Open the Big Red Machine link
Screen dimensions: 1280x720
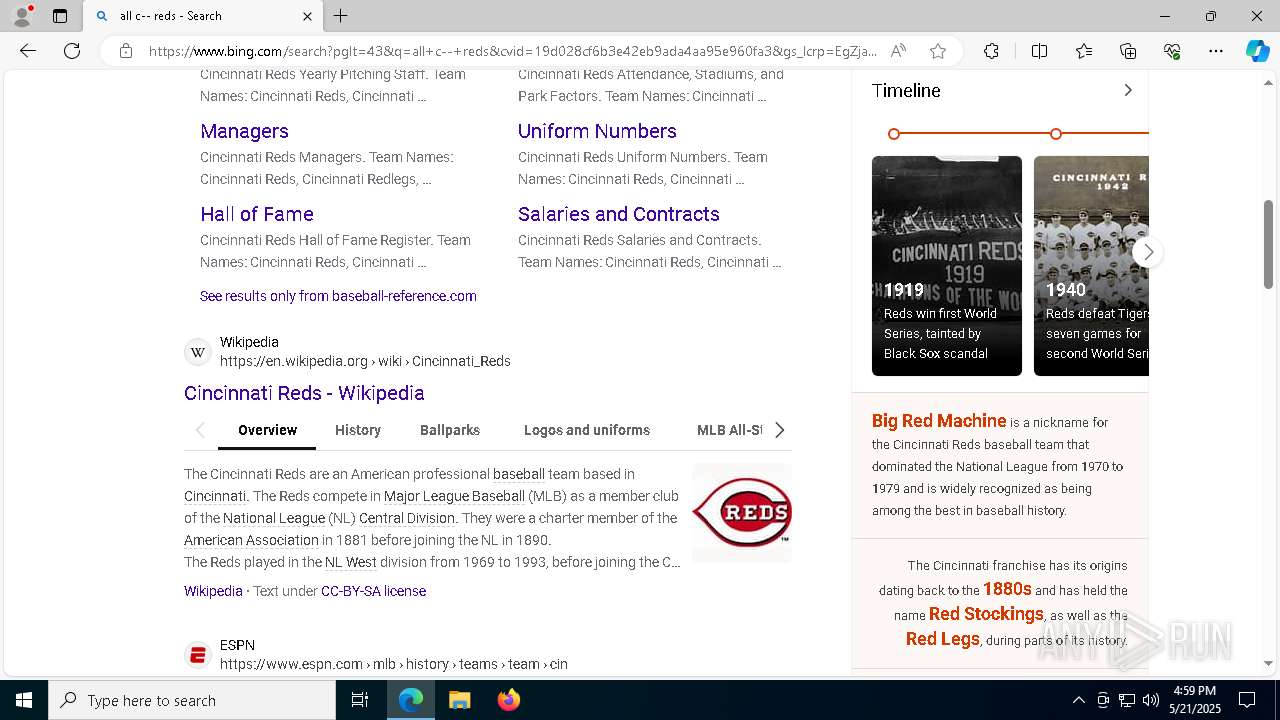pos(939,421)
